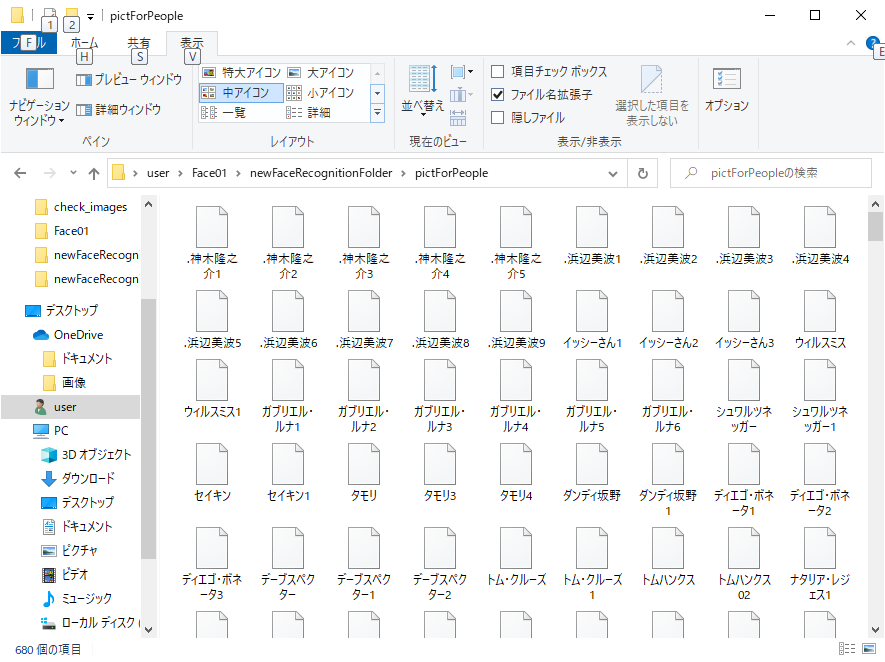Go back with the Back arrow
This screenshot has width=885, height=662.
click(20, 173)
